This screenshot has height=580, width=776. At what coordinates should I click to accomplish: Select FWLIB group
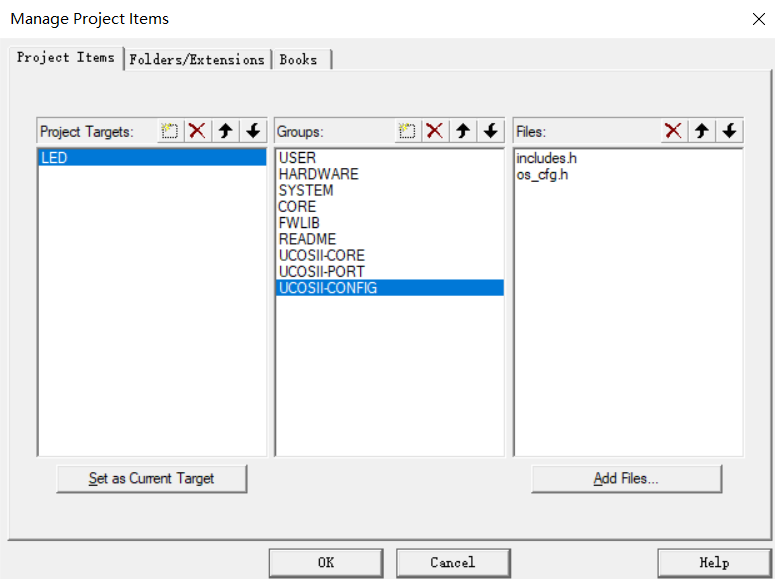tap(389, 223)
